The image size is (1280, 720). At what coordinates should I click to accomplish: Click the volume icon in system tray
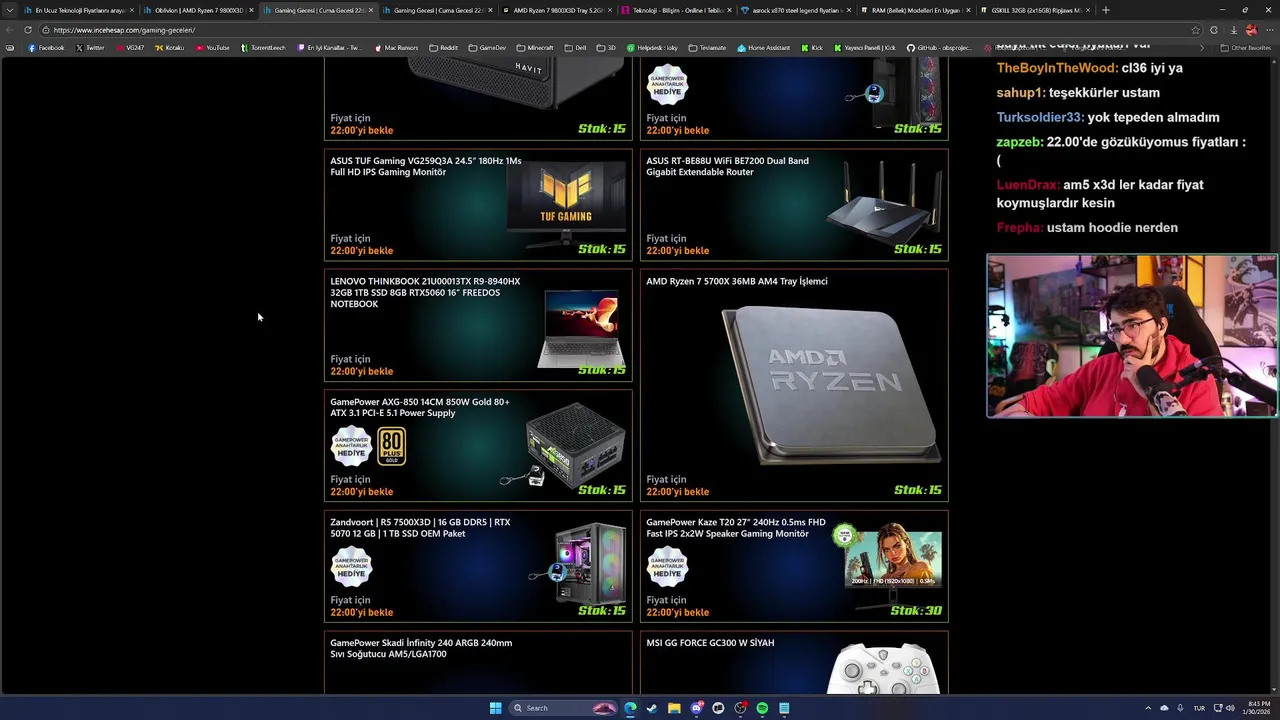coord(1230,708)
